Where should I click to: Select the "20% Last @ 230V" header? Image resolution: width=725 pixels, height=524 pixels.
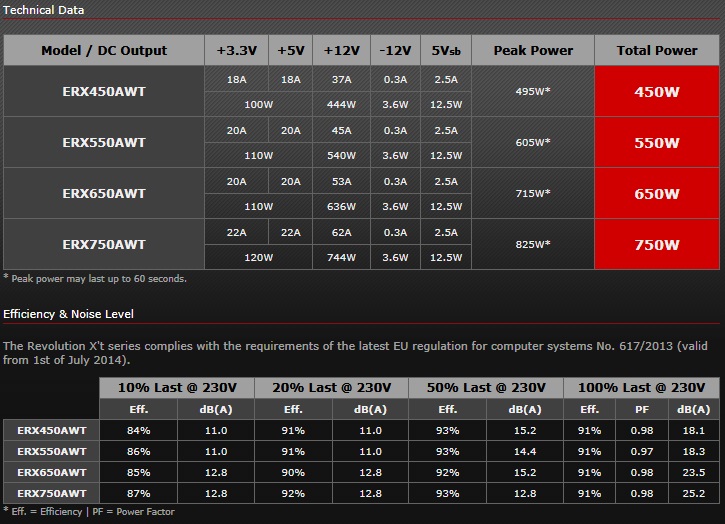tap(331, 387)
